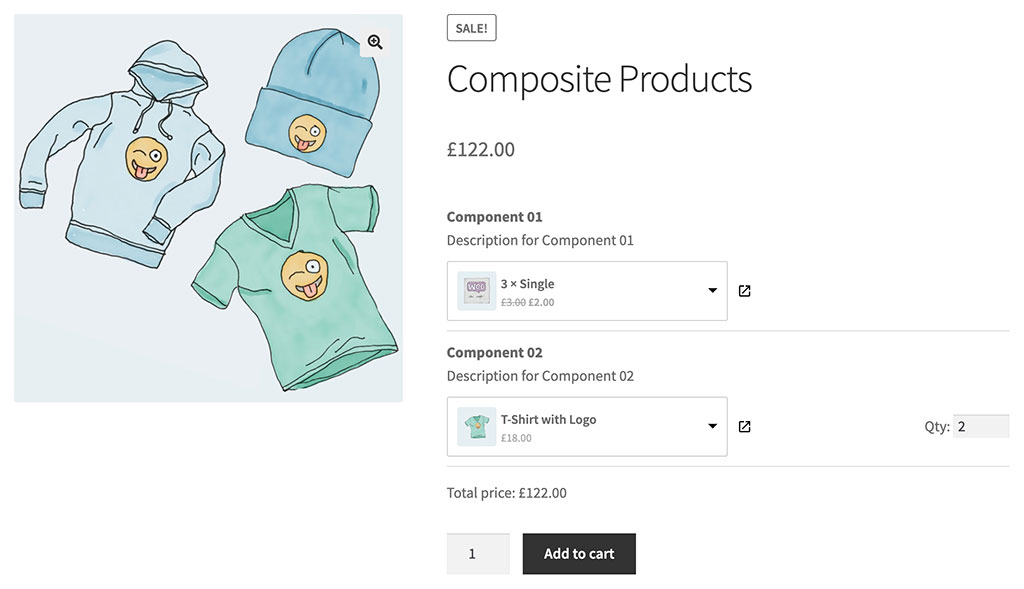Screen dimensions: 1024x589
Task: Click the WOO thumbnail in Component 01 selector
Action: (476, 291)
